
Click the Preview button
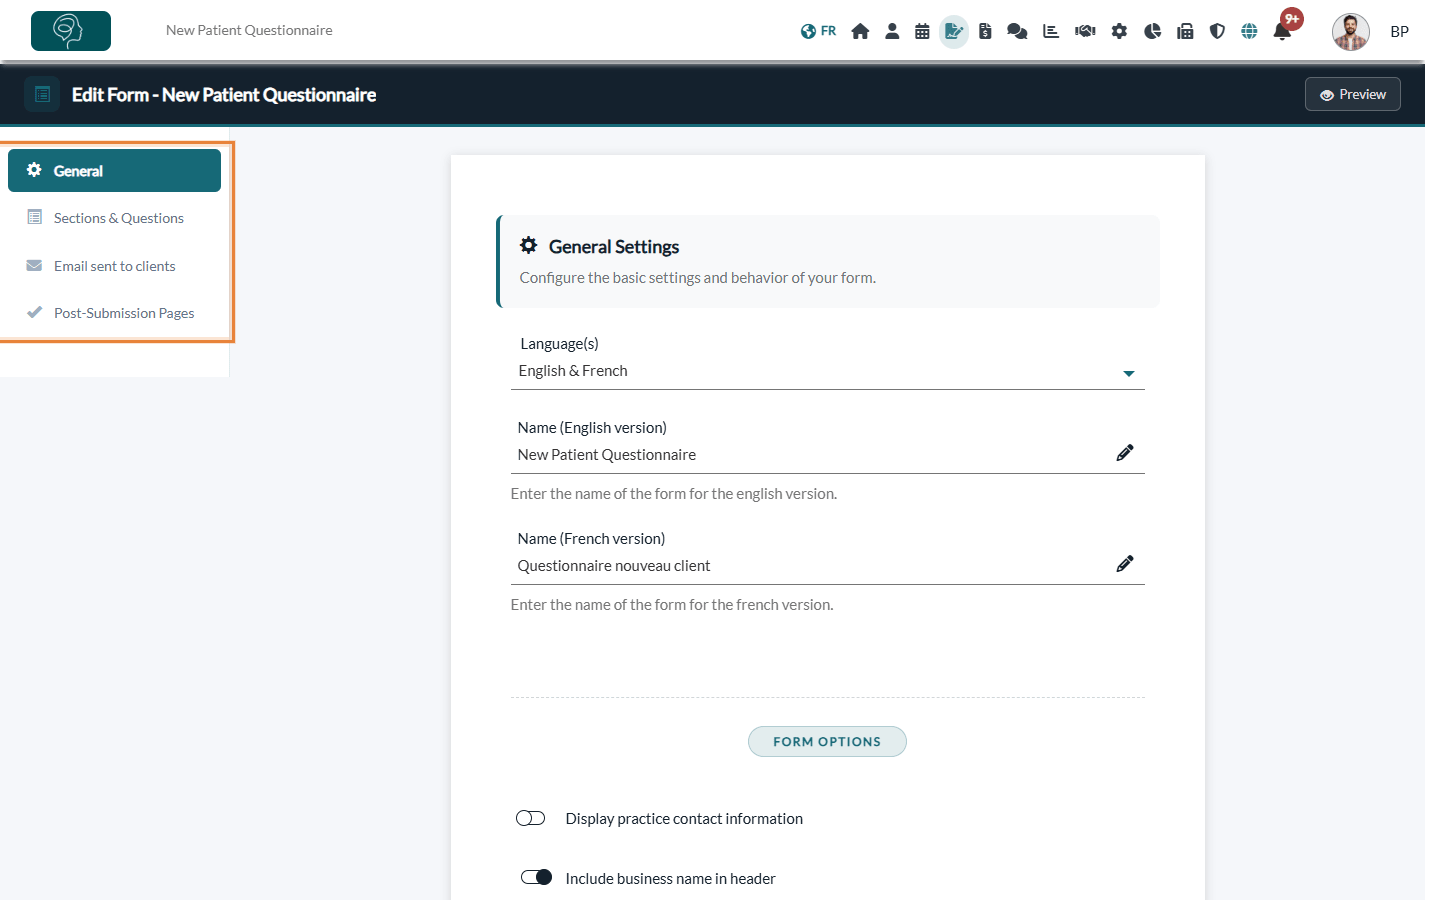pos(1352,94)
